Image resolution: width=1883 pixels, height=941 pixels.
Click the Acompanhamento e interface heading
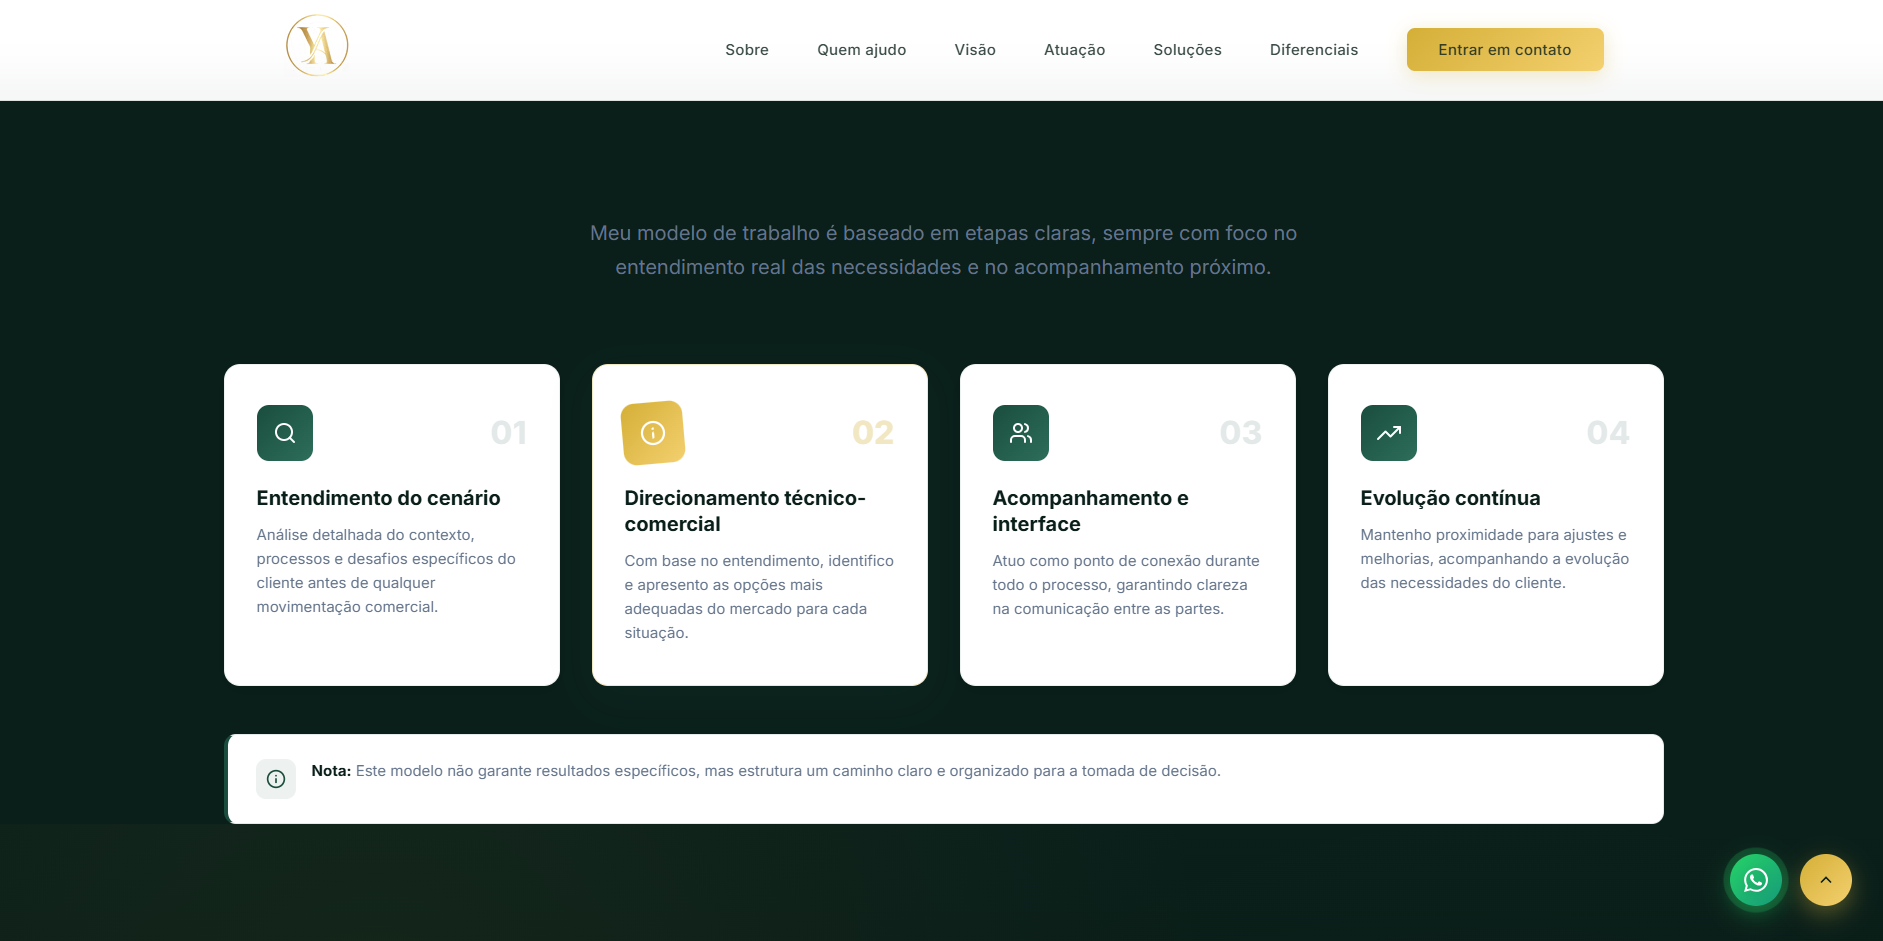coord(1090,511)
